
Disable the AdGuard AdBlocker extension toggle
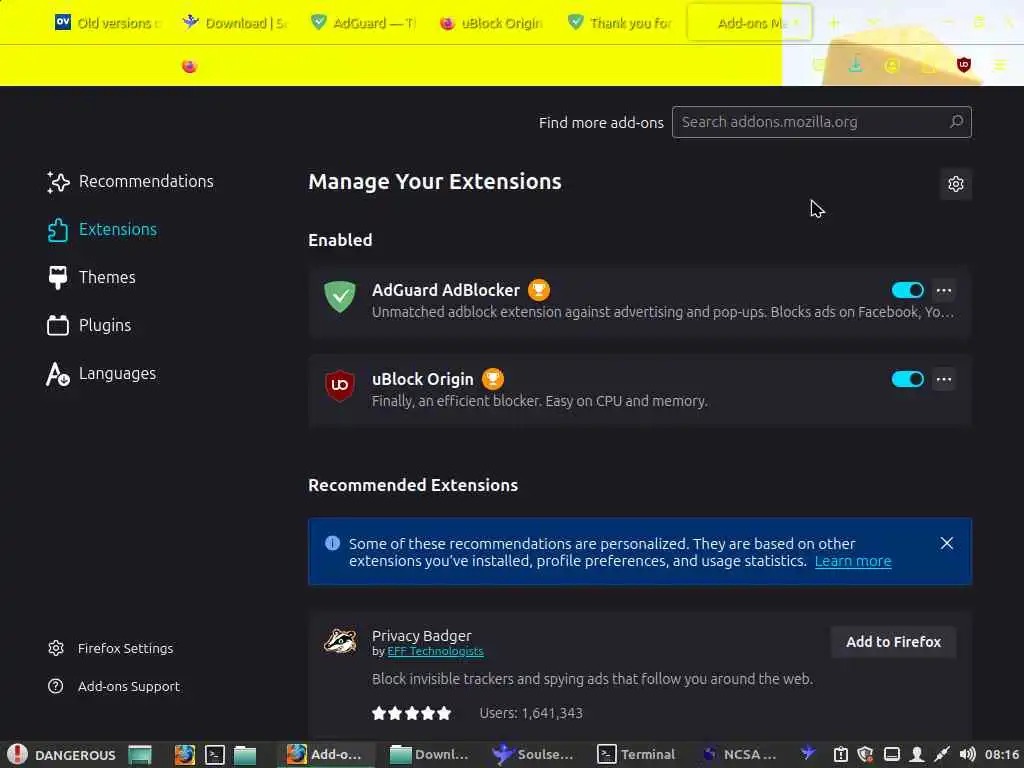[907, 290]
